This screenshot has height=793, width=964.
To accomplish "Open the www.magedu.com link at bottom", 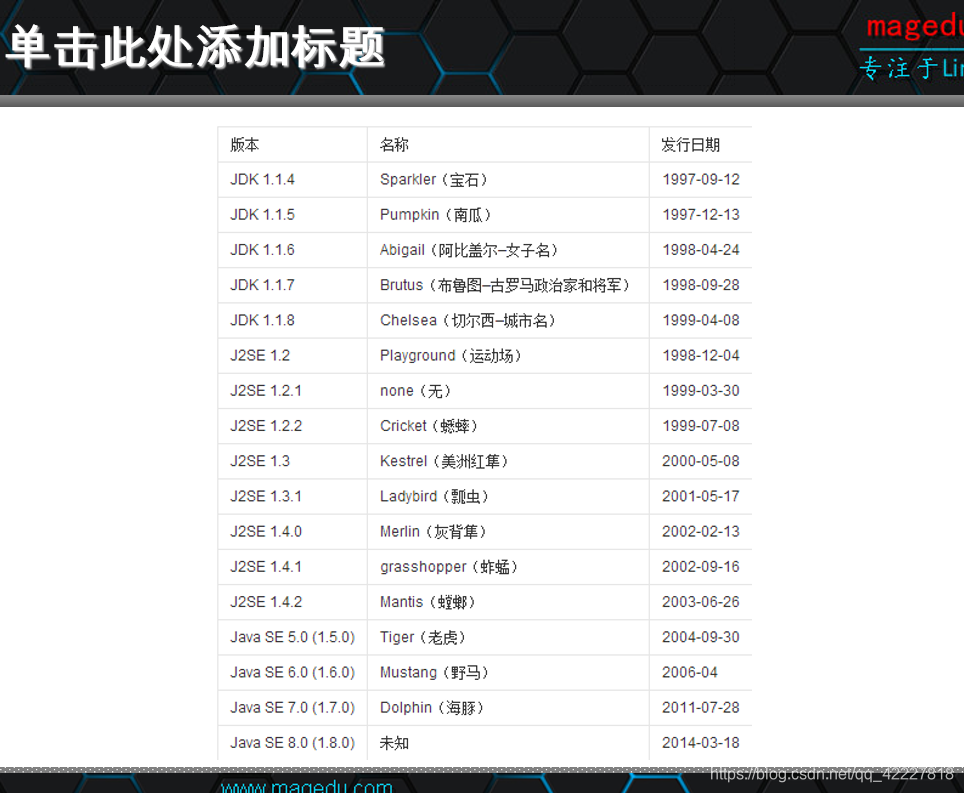I will click(x=306, y=786).
